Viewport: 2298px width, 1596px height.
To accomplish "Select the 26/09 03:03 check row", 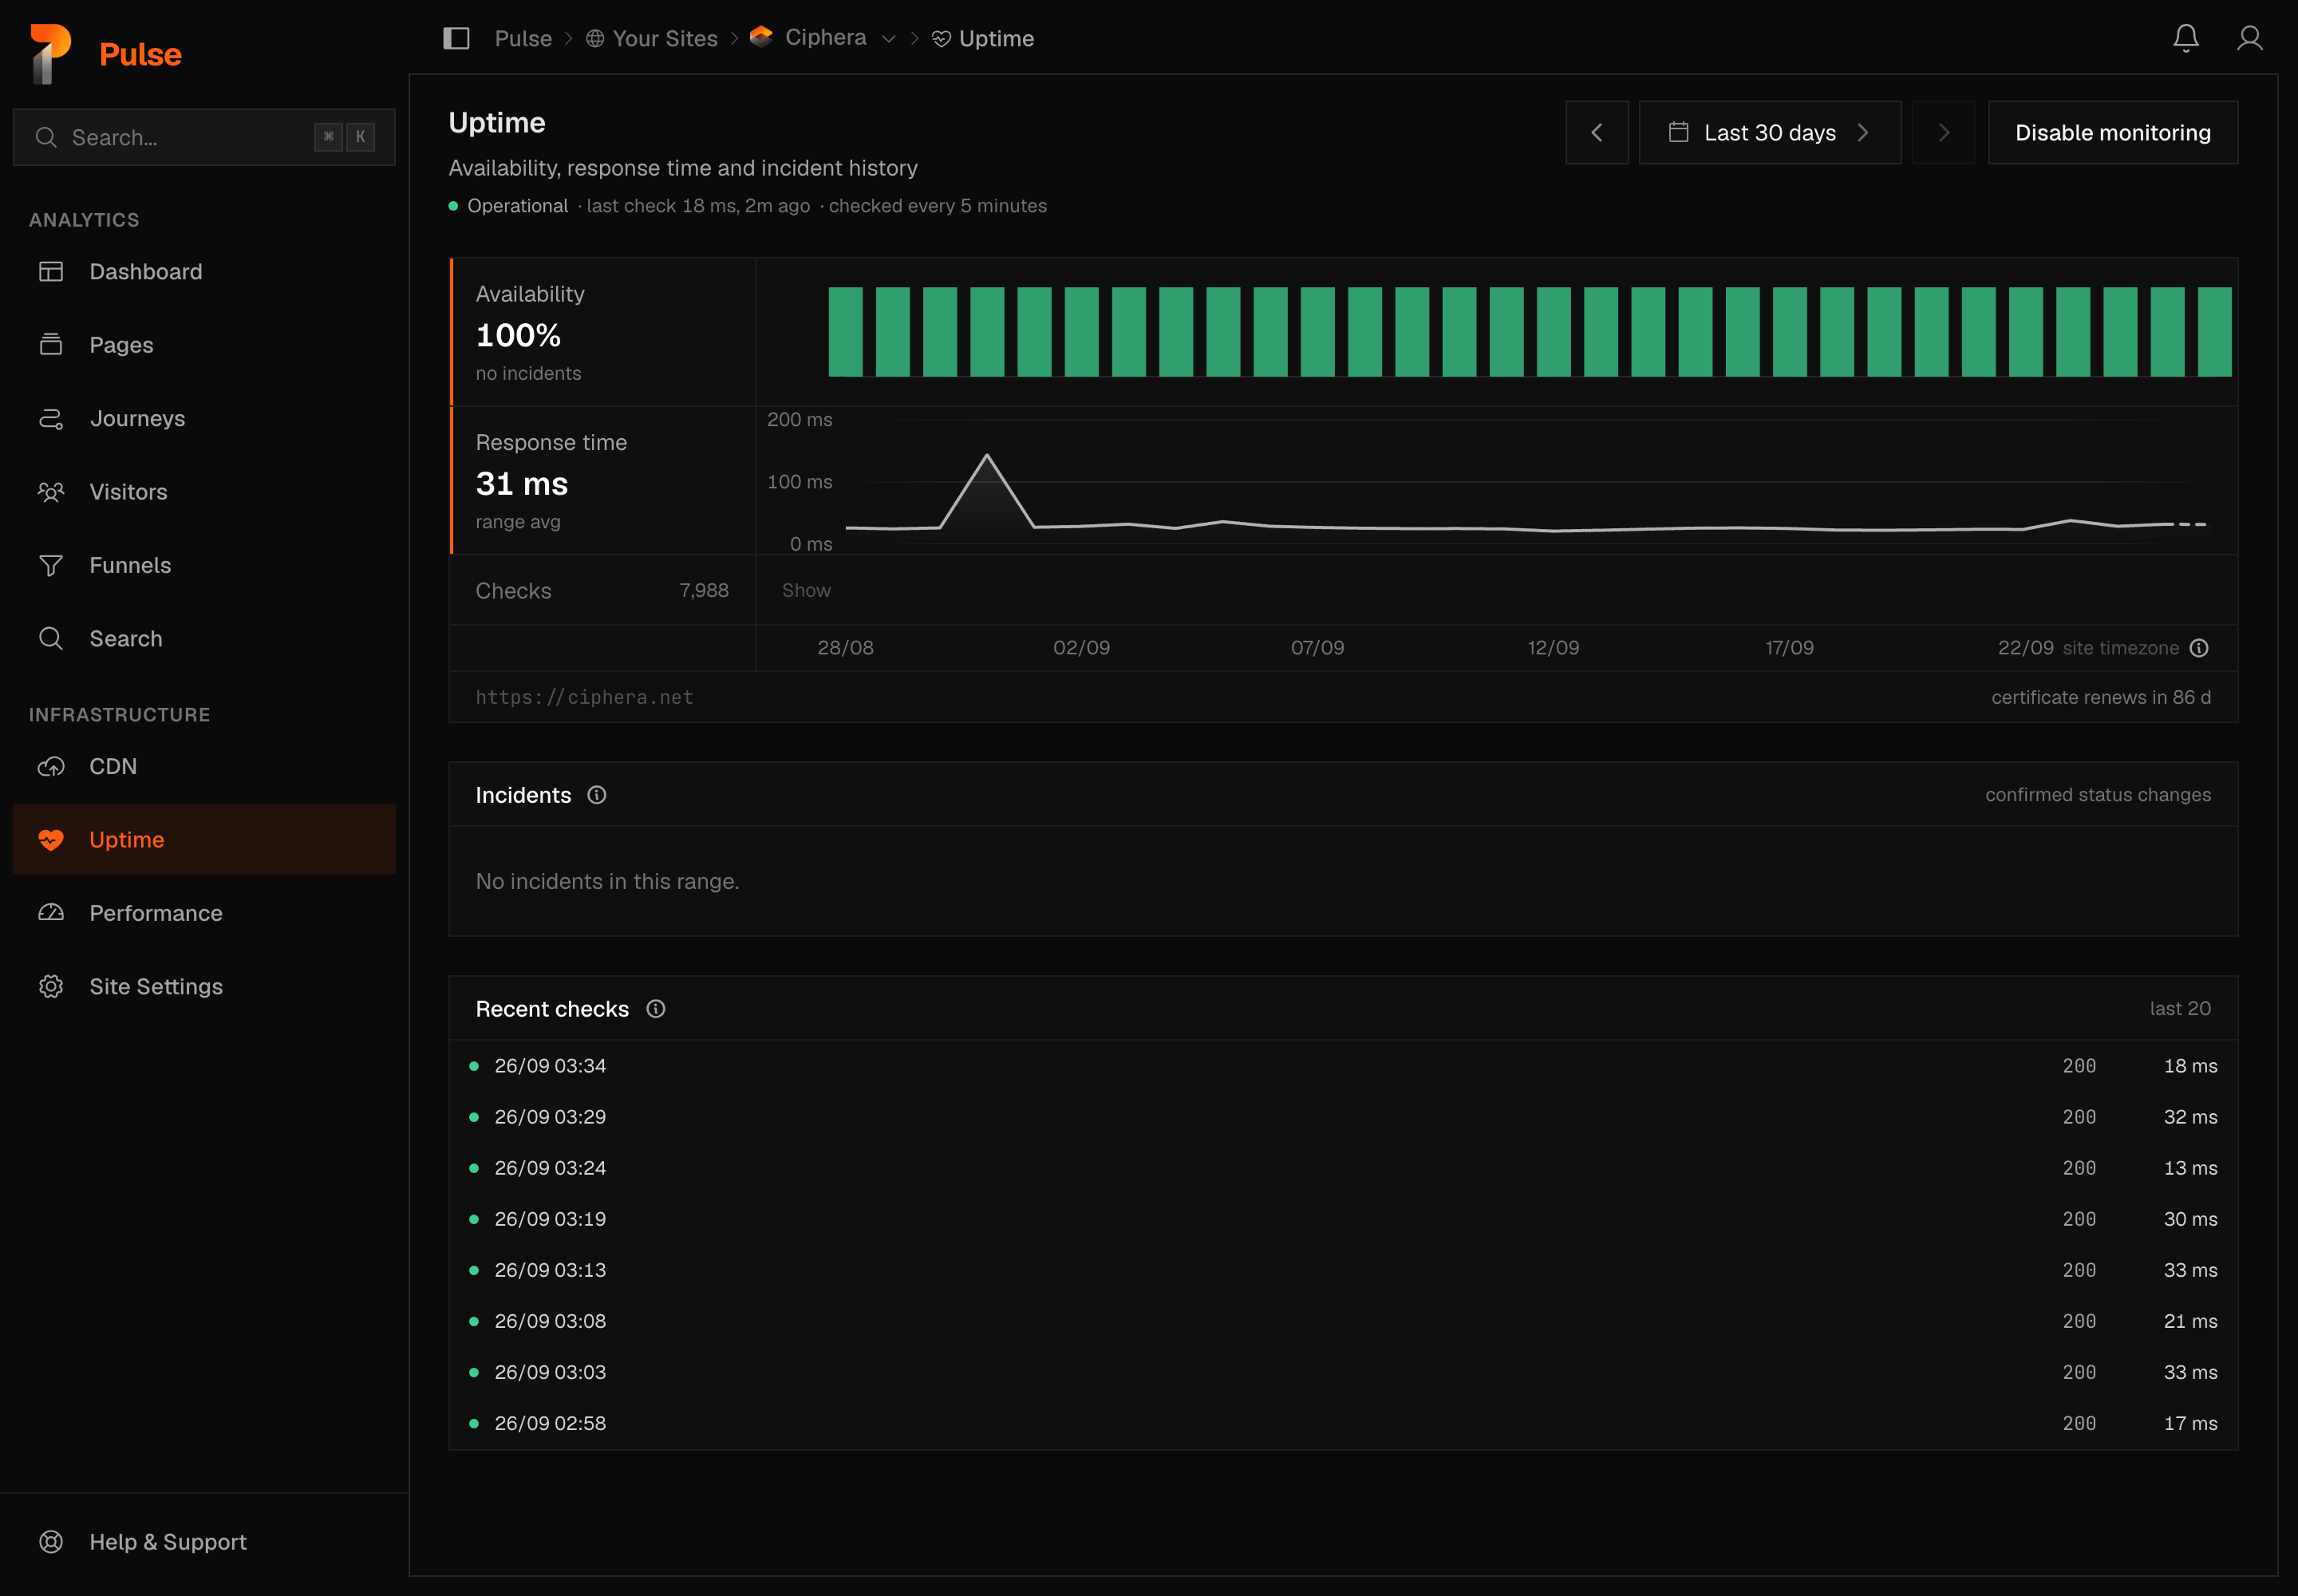I will 1343,1372.
